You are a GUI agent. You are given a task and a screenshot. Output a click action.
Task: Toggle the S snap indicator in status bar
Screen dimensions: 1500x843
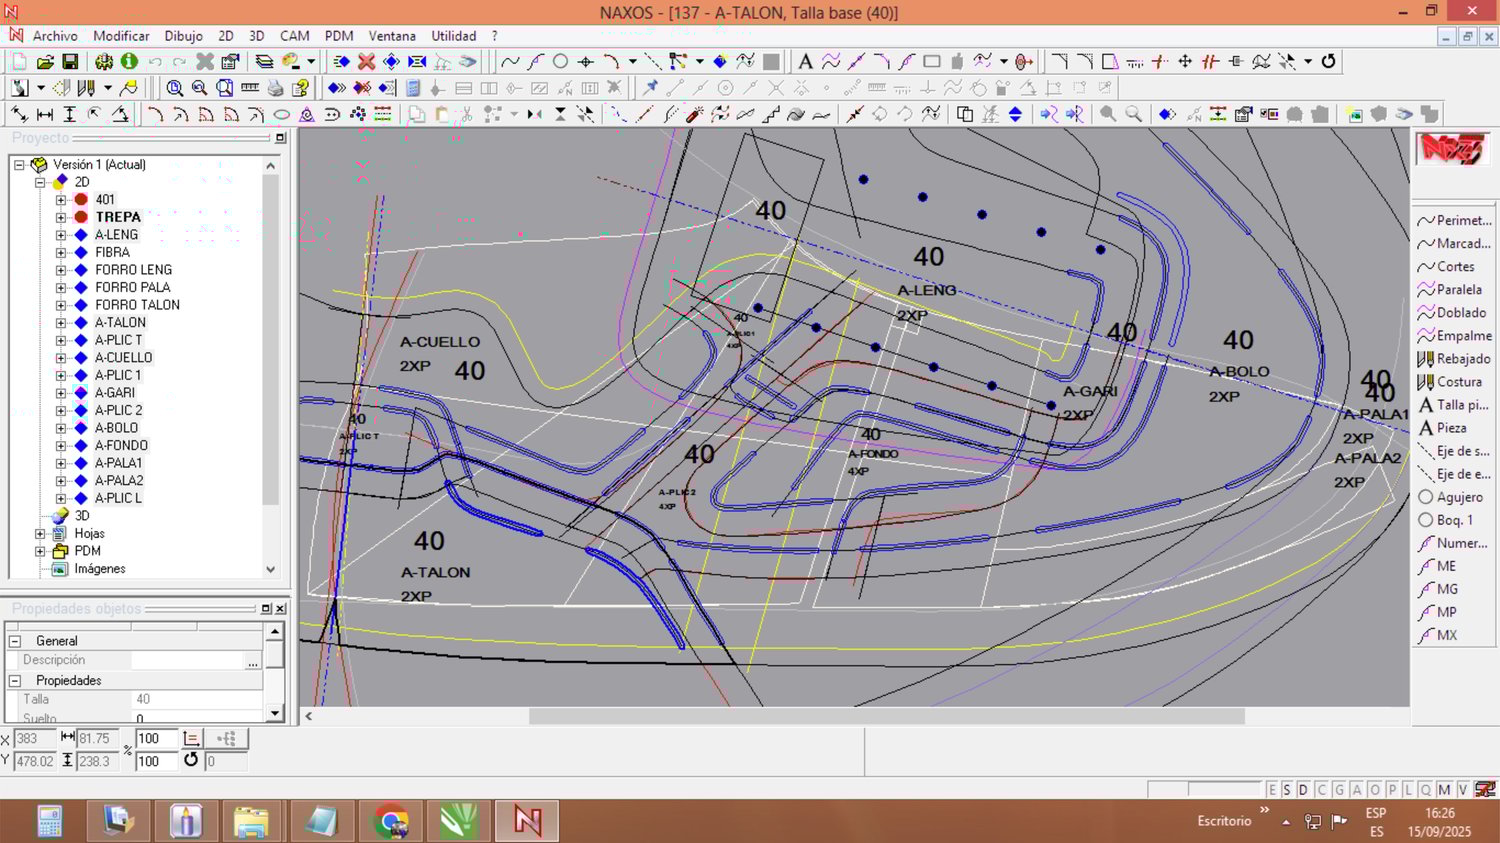[1287, 790]
